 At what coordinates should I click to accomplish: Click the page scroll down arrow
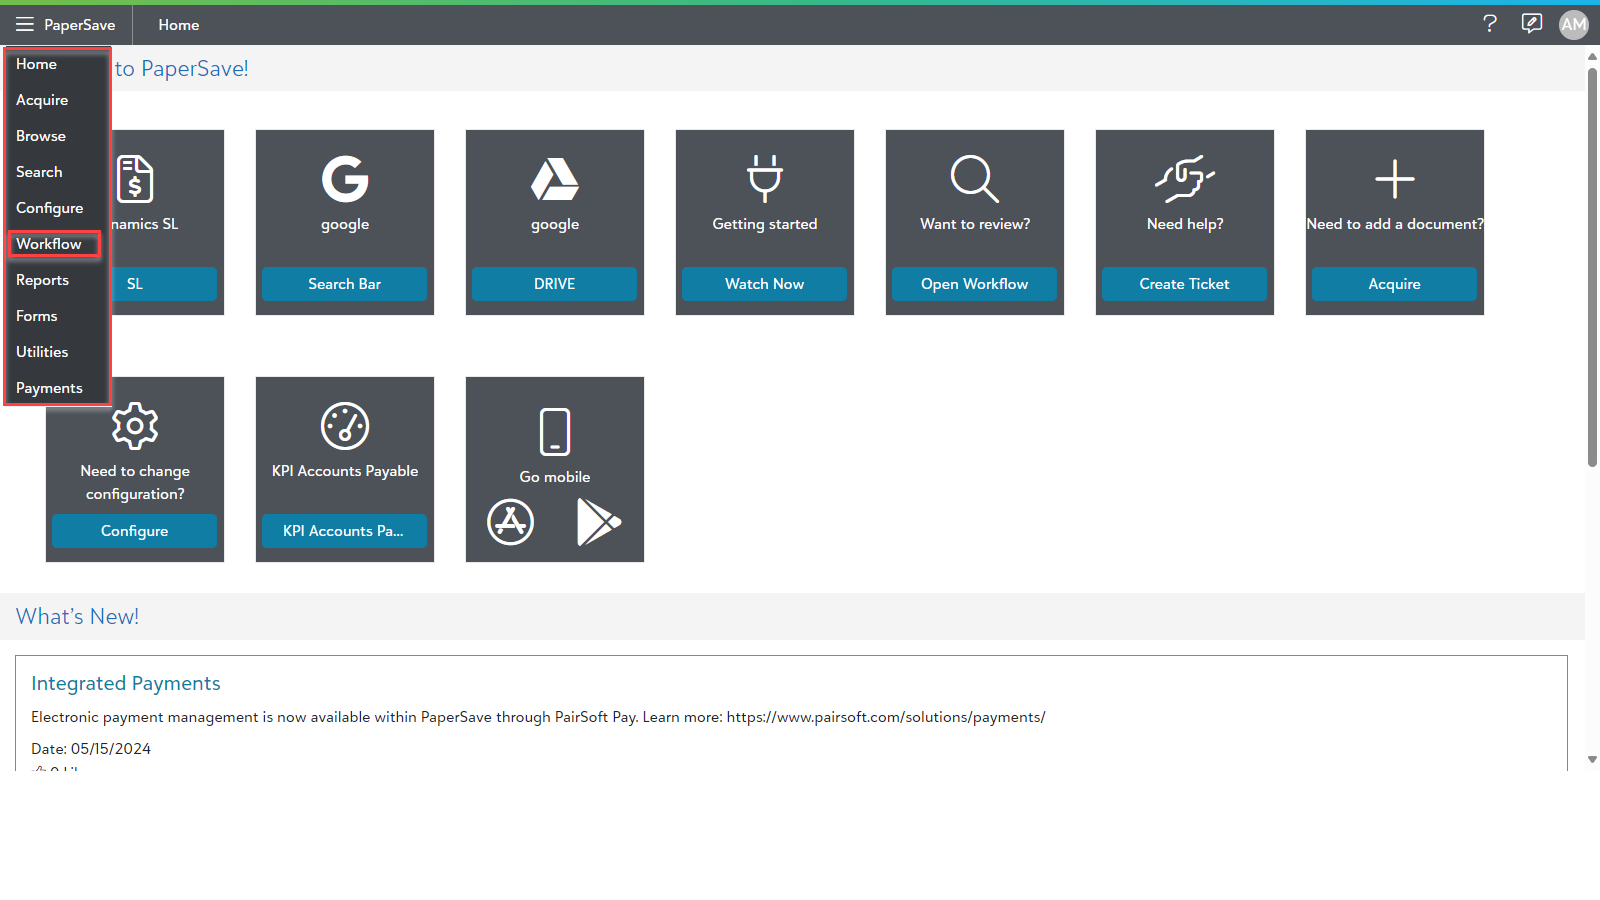pyautogui.click(x=1592, y=760)
